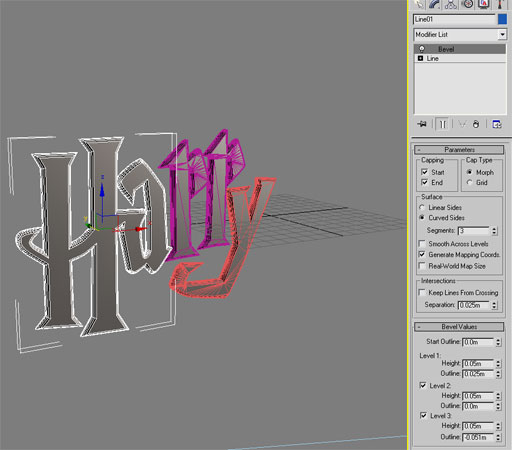Open the Motion panel tab
Image resolution: width=512 pixels, height=450 pixels.
coord(468,4)
